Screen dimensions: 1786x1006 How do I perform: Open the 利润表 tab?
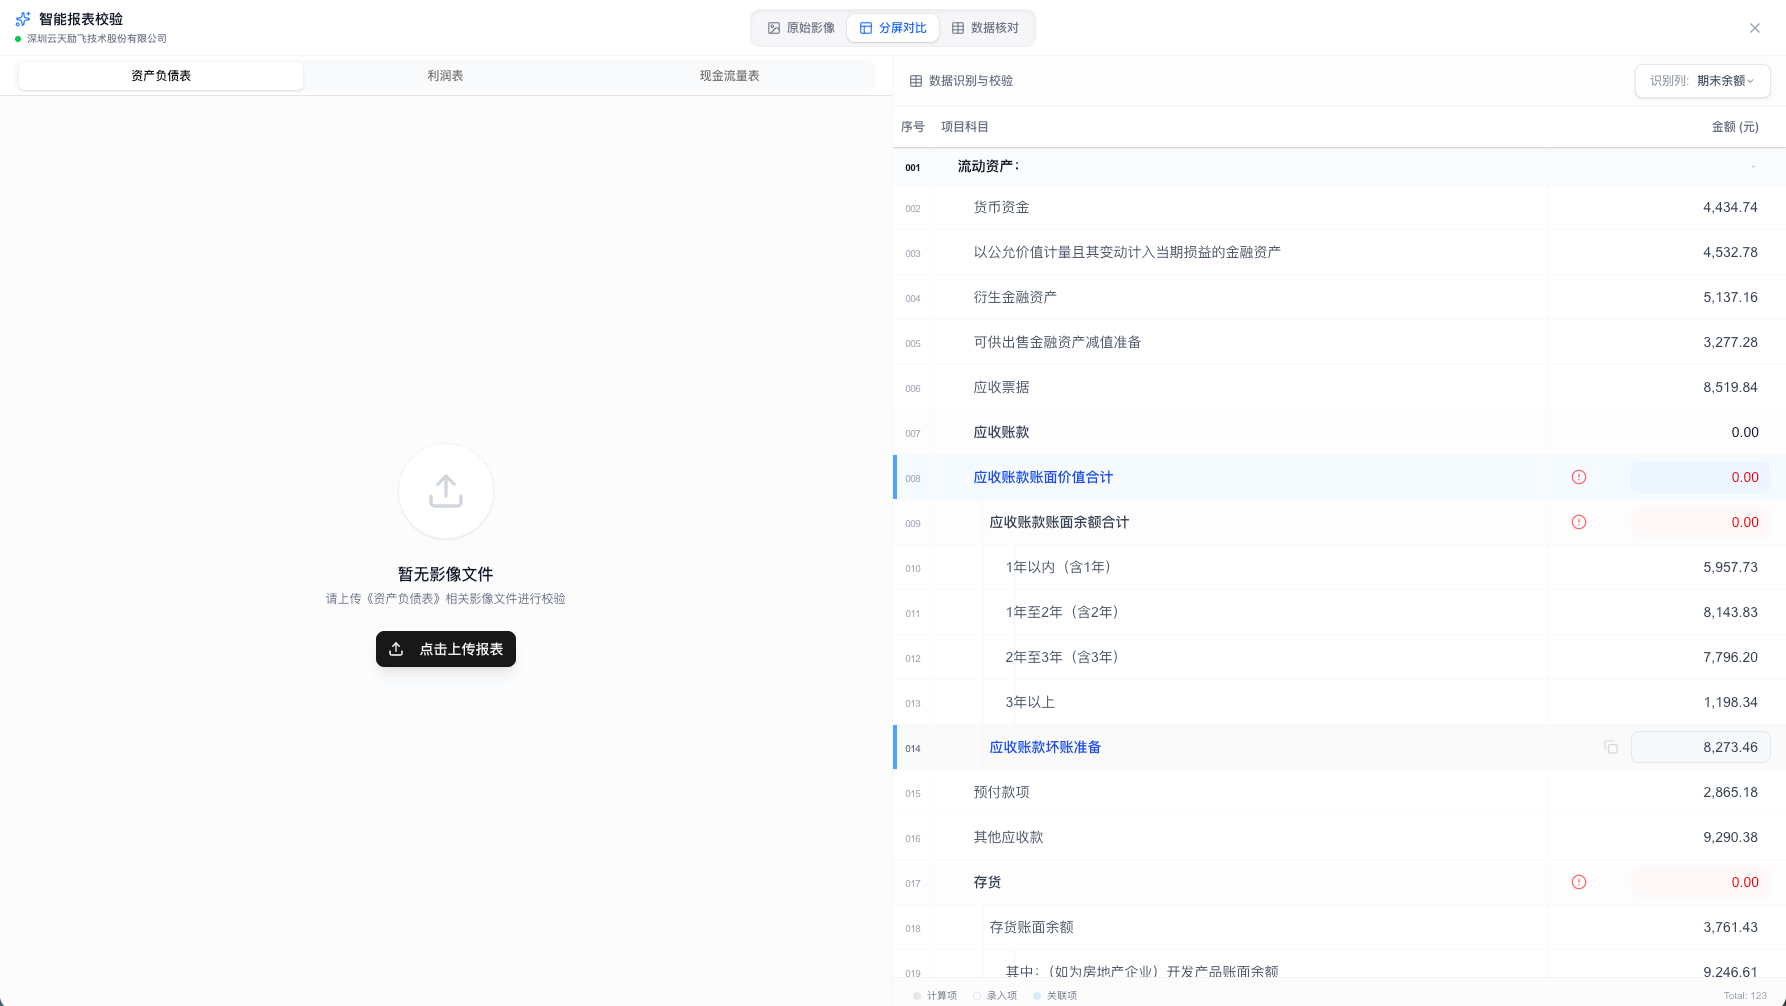[x=445, y=76]
